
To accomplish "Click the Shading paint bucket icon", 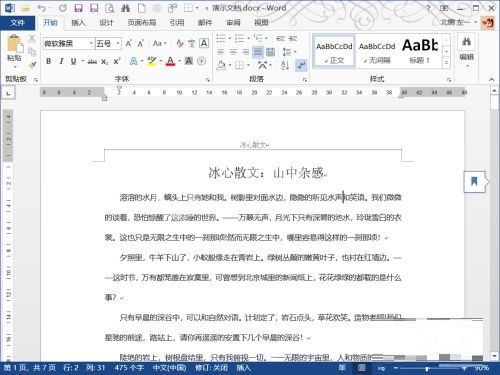I will point(221,65).
